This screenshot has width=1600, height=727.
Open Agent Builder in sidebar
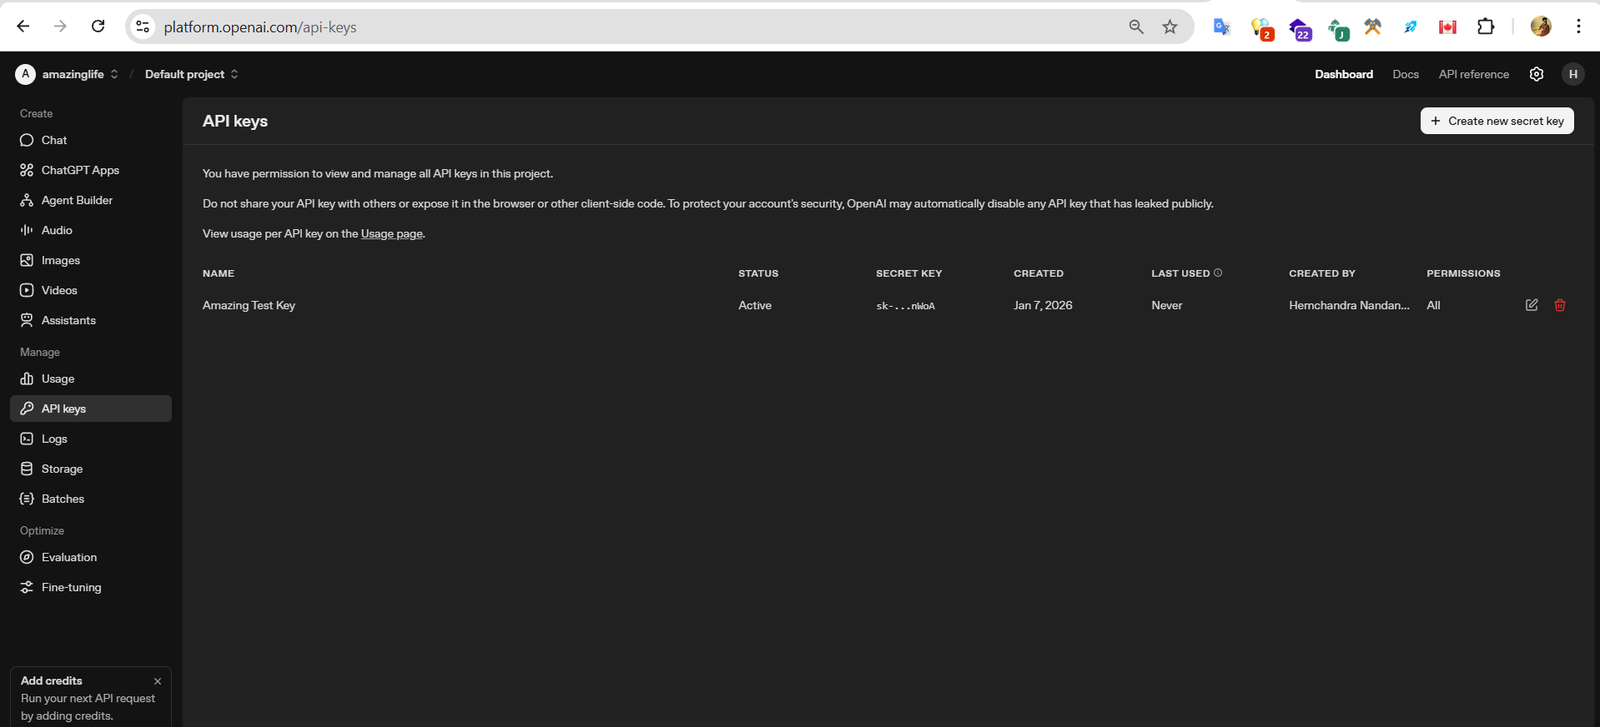tap(76, 200)
